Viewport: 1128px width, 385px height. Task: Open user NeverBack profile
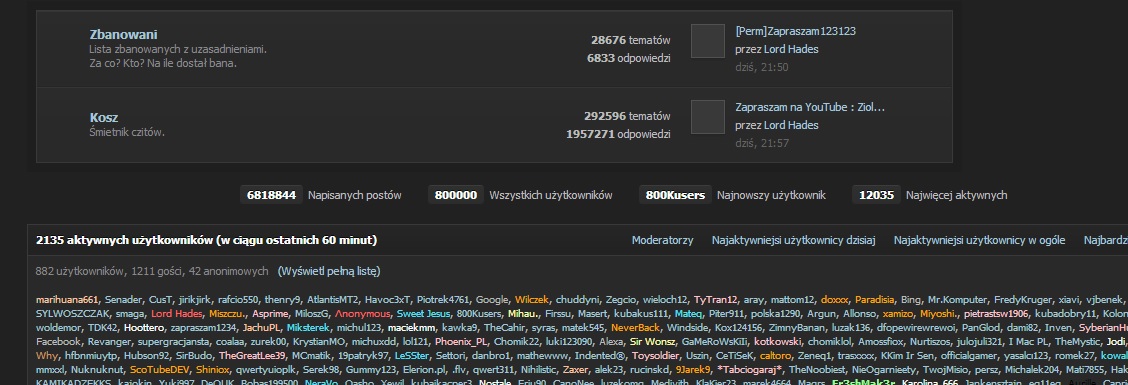click(635, 328)
